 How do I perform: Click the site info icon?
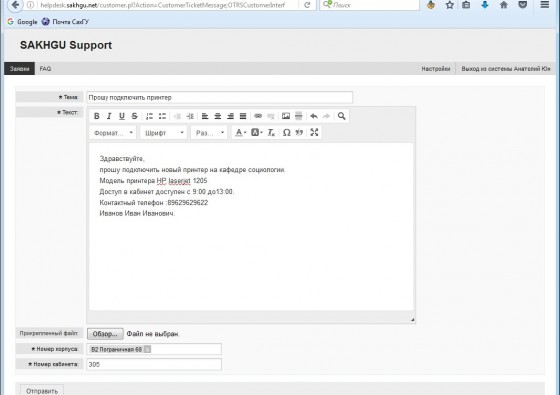click(x=30, y=5)
